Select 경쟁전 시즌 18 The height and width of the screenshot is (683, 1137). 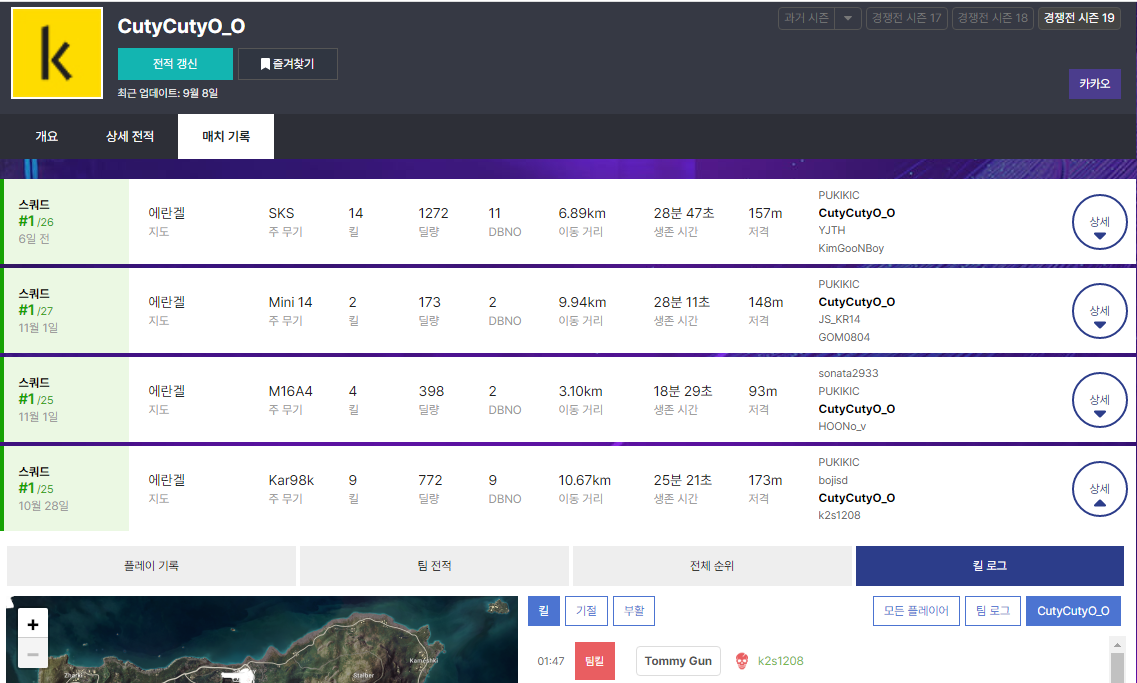coord(992,18)
